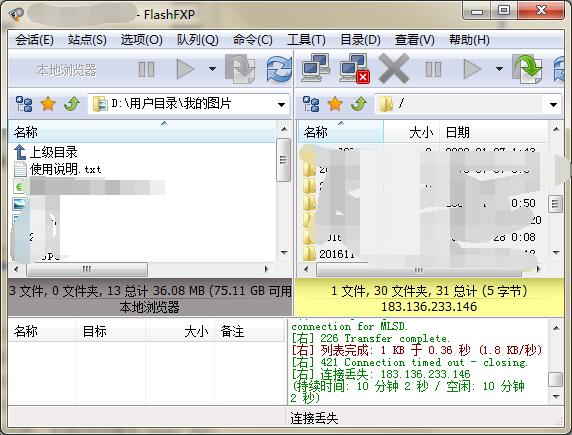Click the local folder tree icon
The width and height of the screenshot is (572, 435).
[24, 104]
